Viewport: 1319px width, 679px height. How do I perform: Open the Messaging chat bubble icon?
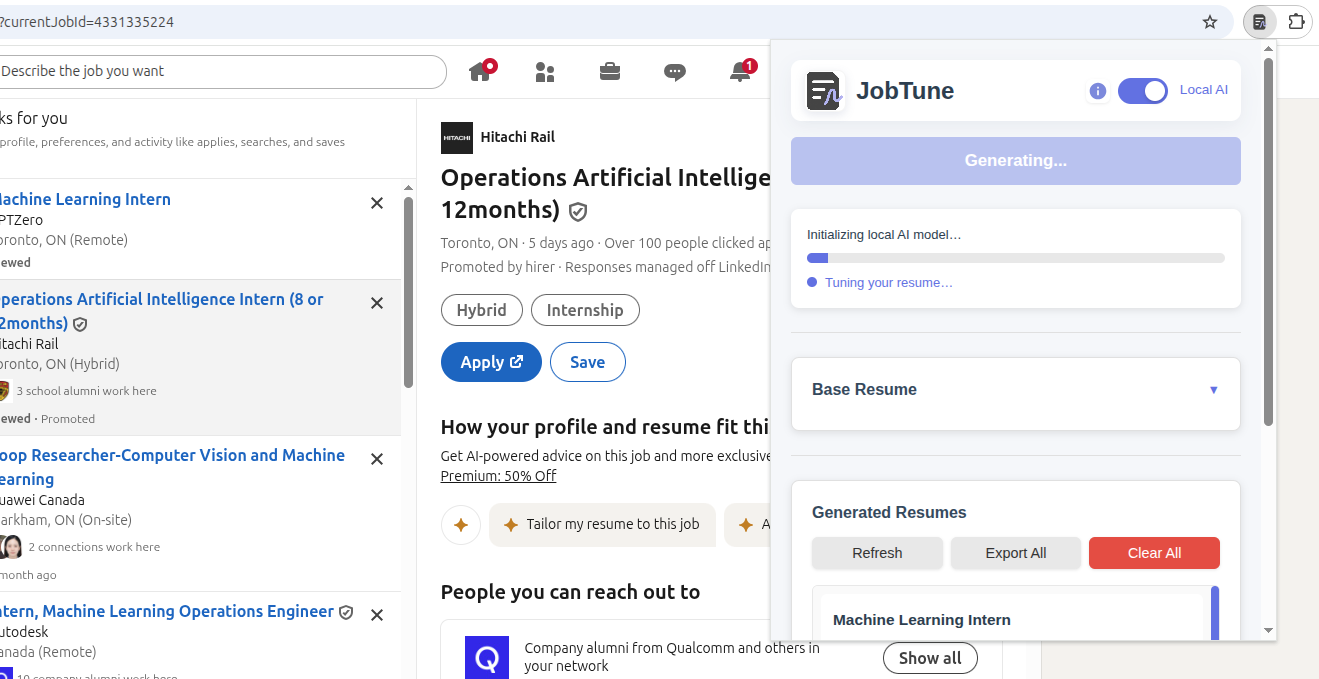tap(675, 72)
